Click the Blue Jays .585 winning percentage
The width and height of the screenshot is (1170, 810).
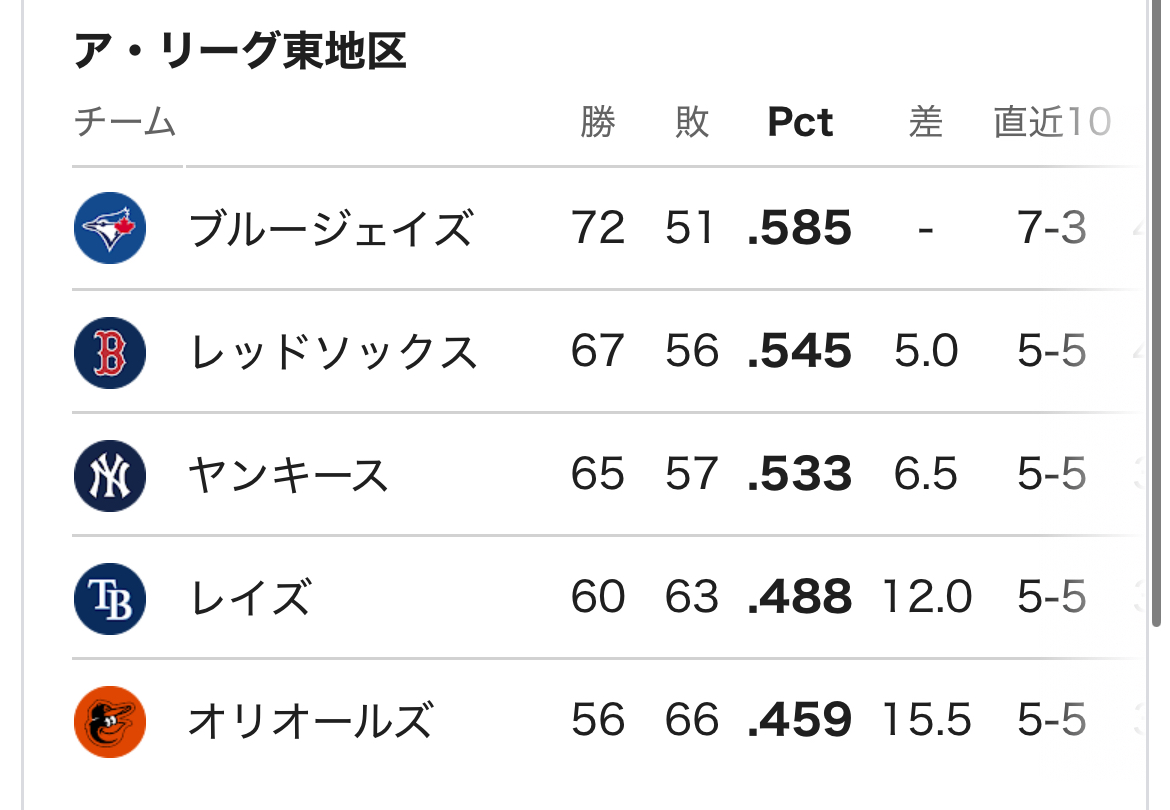[x=800, y=229]
